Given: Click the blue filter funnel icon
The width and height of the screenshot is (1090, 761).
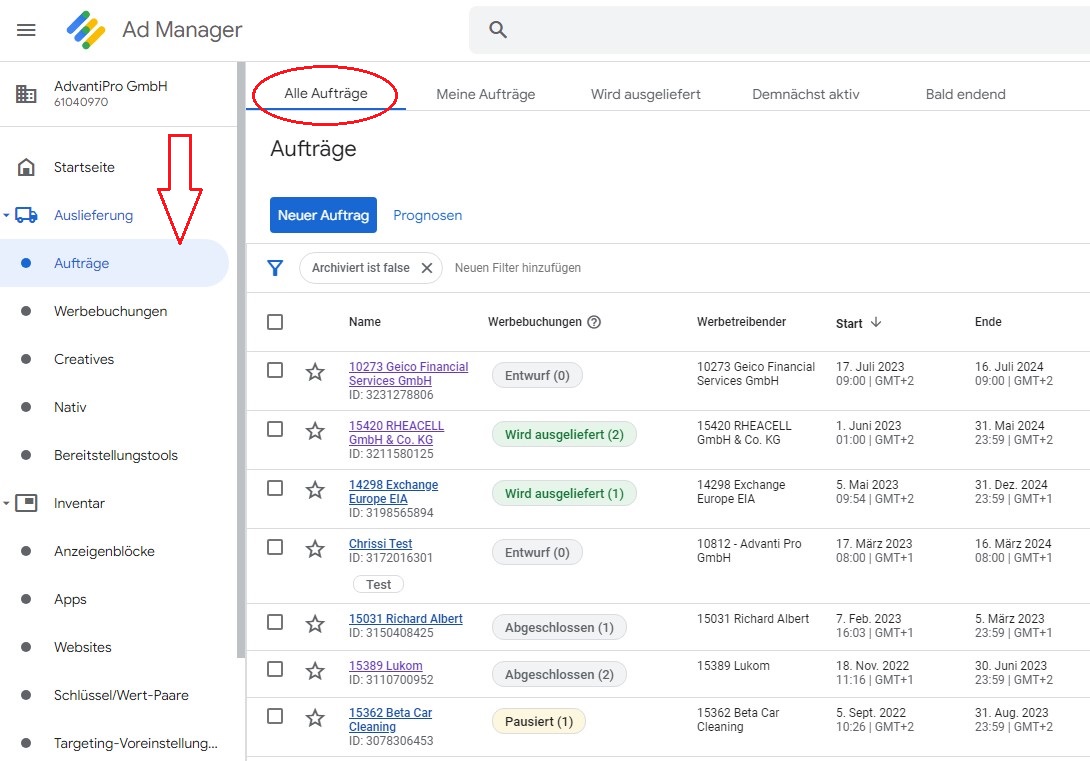Looking at the screenshot, I should (275, 268).
